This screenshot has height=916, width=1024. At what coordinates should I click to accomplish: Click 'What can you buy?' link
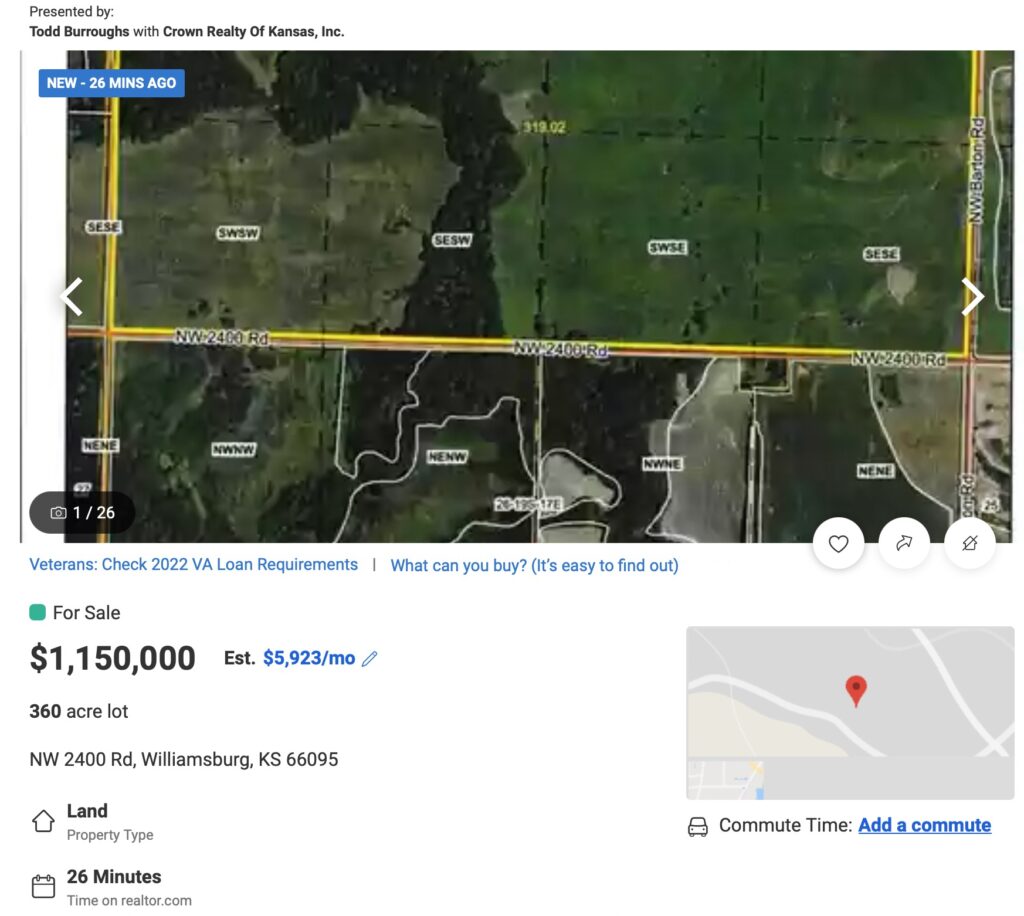(x=534, y=566)
